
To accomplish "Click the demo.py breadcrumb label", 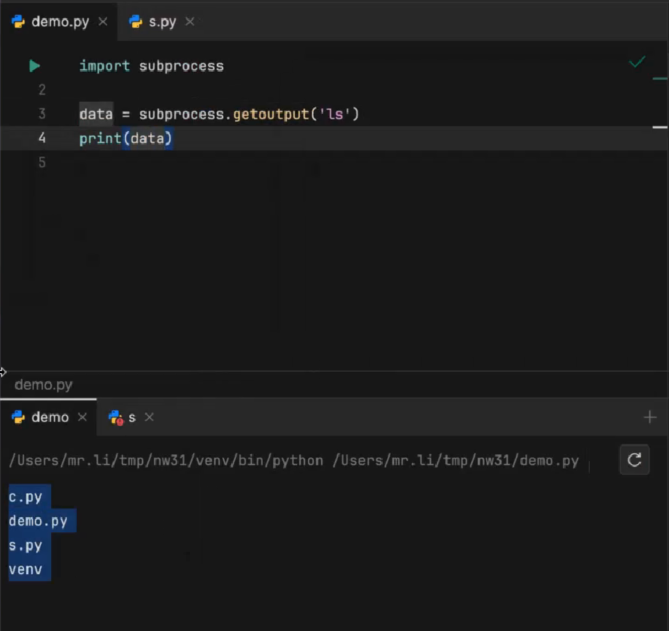I will coord(44,385).
